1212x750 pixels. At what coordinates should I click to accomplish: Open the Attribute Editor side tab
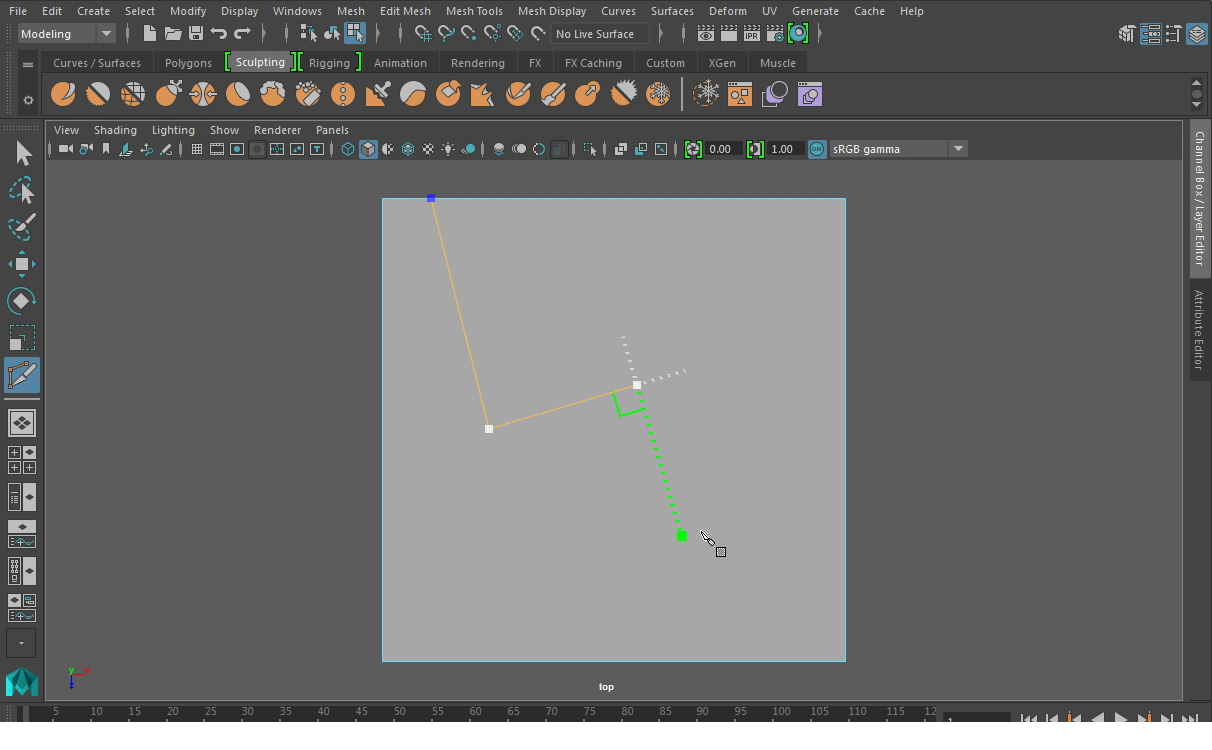tap(1200, 329)
